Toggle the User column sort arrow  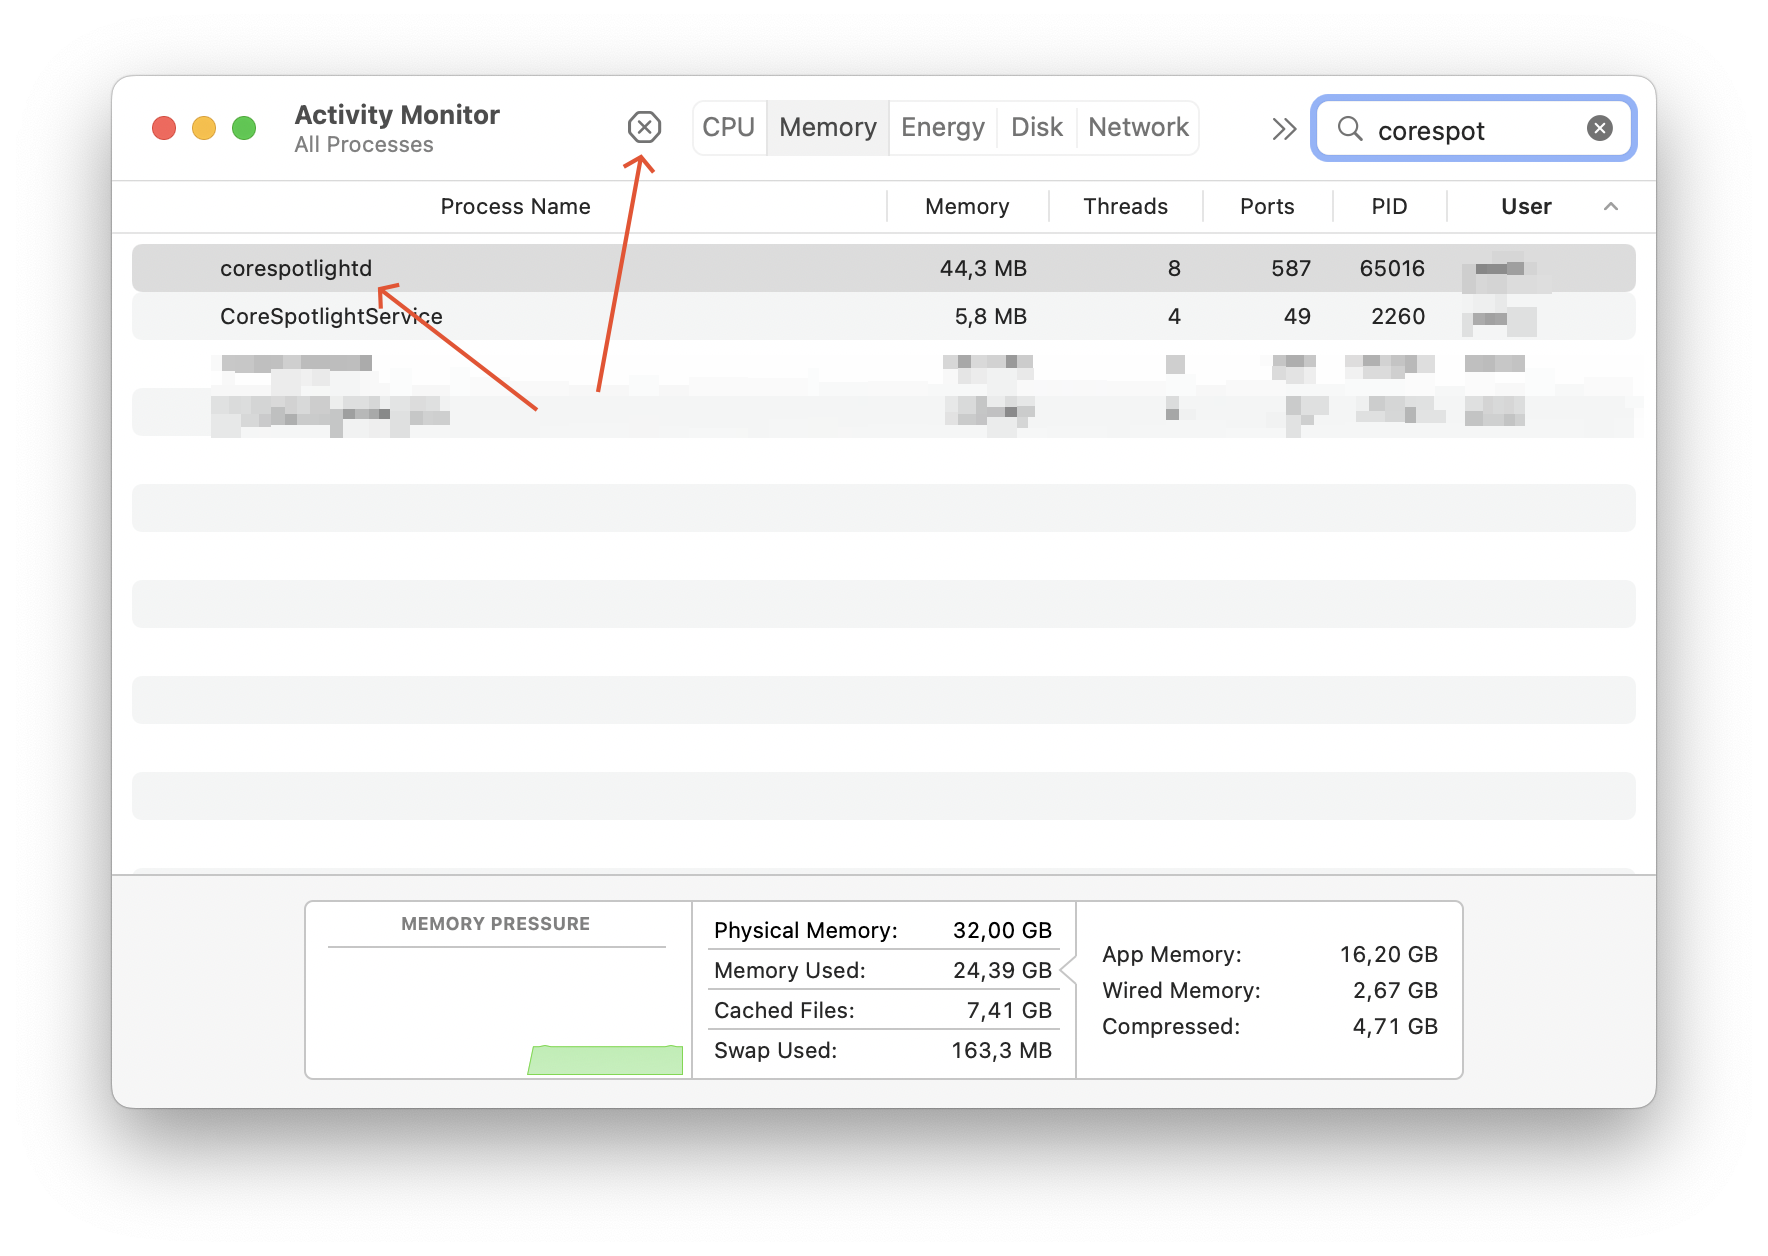pyautogui.click(x=1611, y=206)
